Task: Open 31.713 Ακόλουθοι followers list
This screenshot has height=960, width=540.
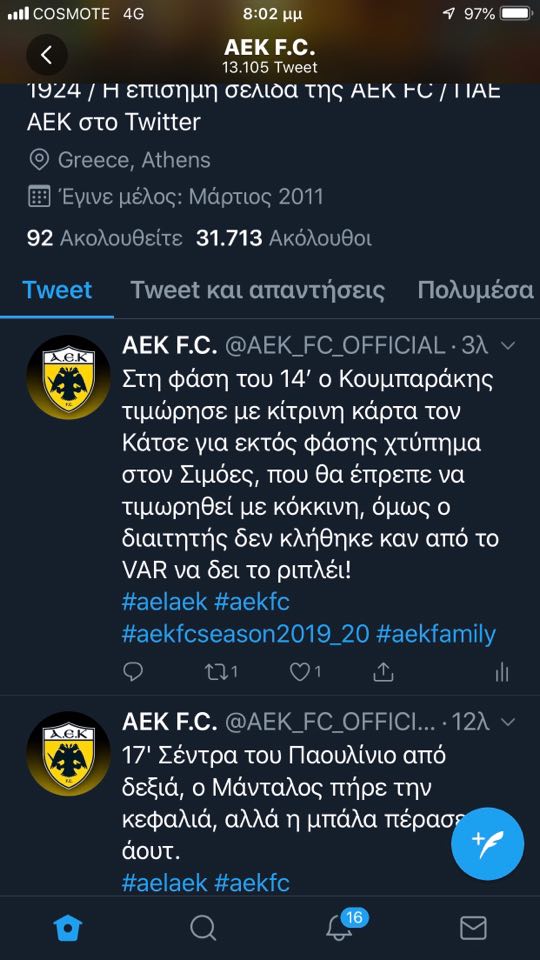Action: point(283,238)
